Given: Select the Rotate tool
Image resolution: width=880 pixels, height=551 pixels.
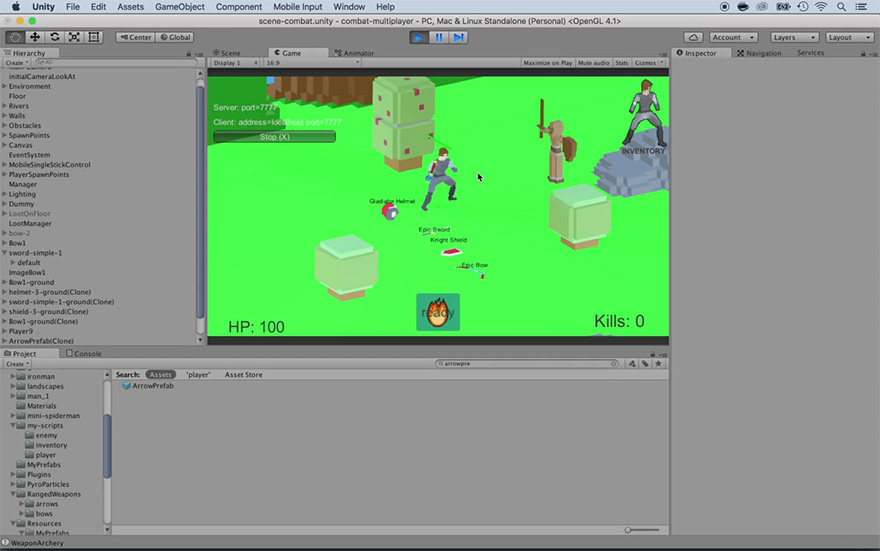Looking at the screenshot, I should (54, 37).
